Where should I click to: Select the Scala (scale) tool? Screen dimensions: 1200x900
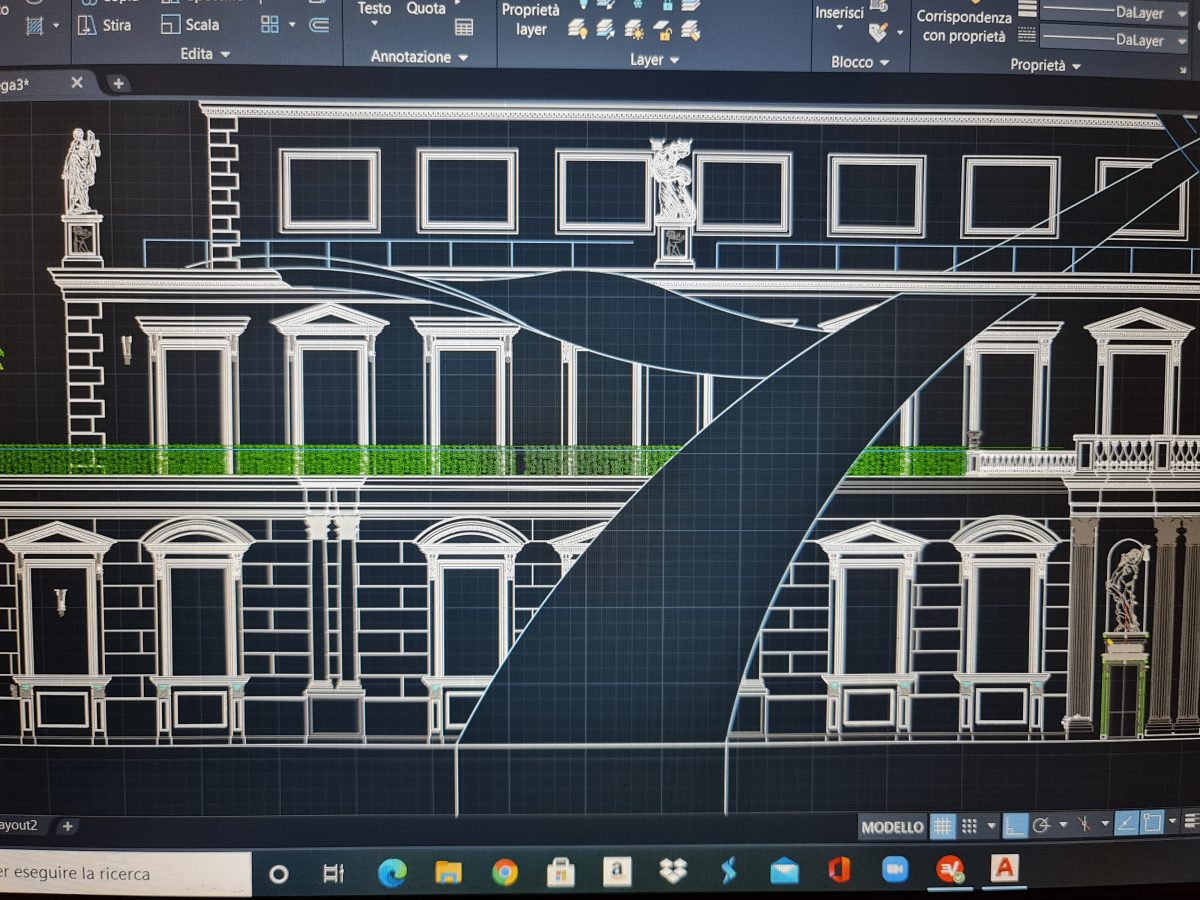(190, 25)
